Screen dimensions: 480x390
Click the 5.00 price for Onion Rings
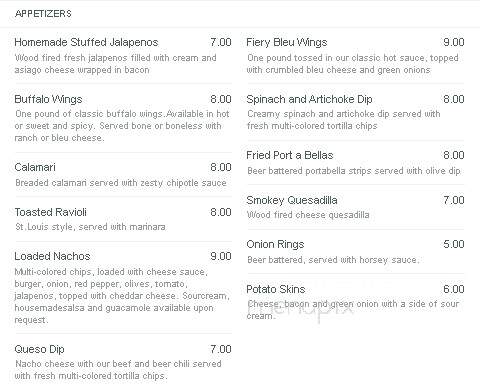(x=454, y=244)
